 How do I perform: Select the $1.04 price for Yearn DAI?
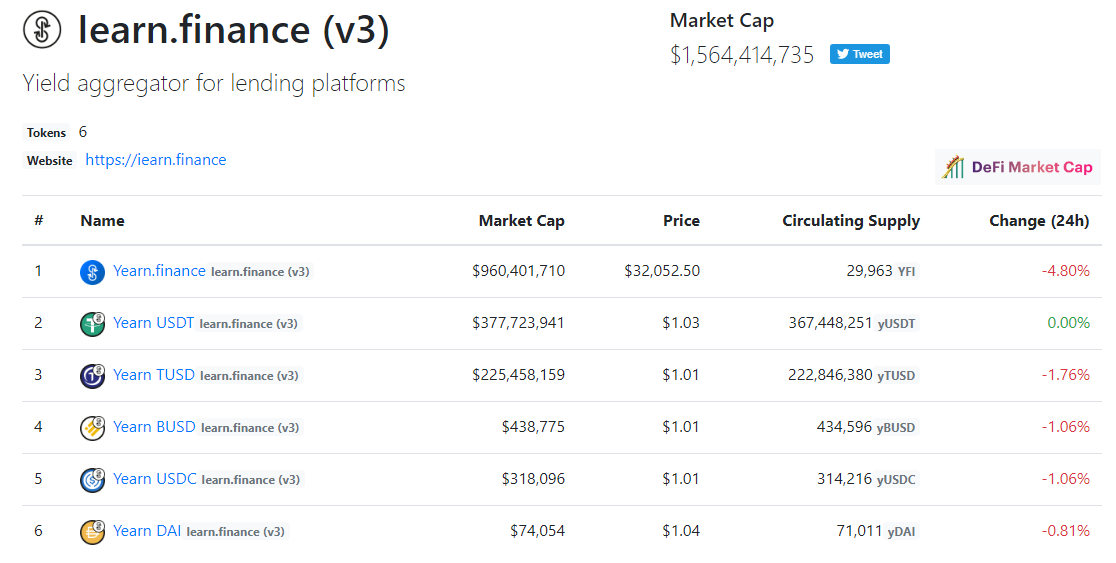click(681, 531)
